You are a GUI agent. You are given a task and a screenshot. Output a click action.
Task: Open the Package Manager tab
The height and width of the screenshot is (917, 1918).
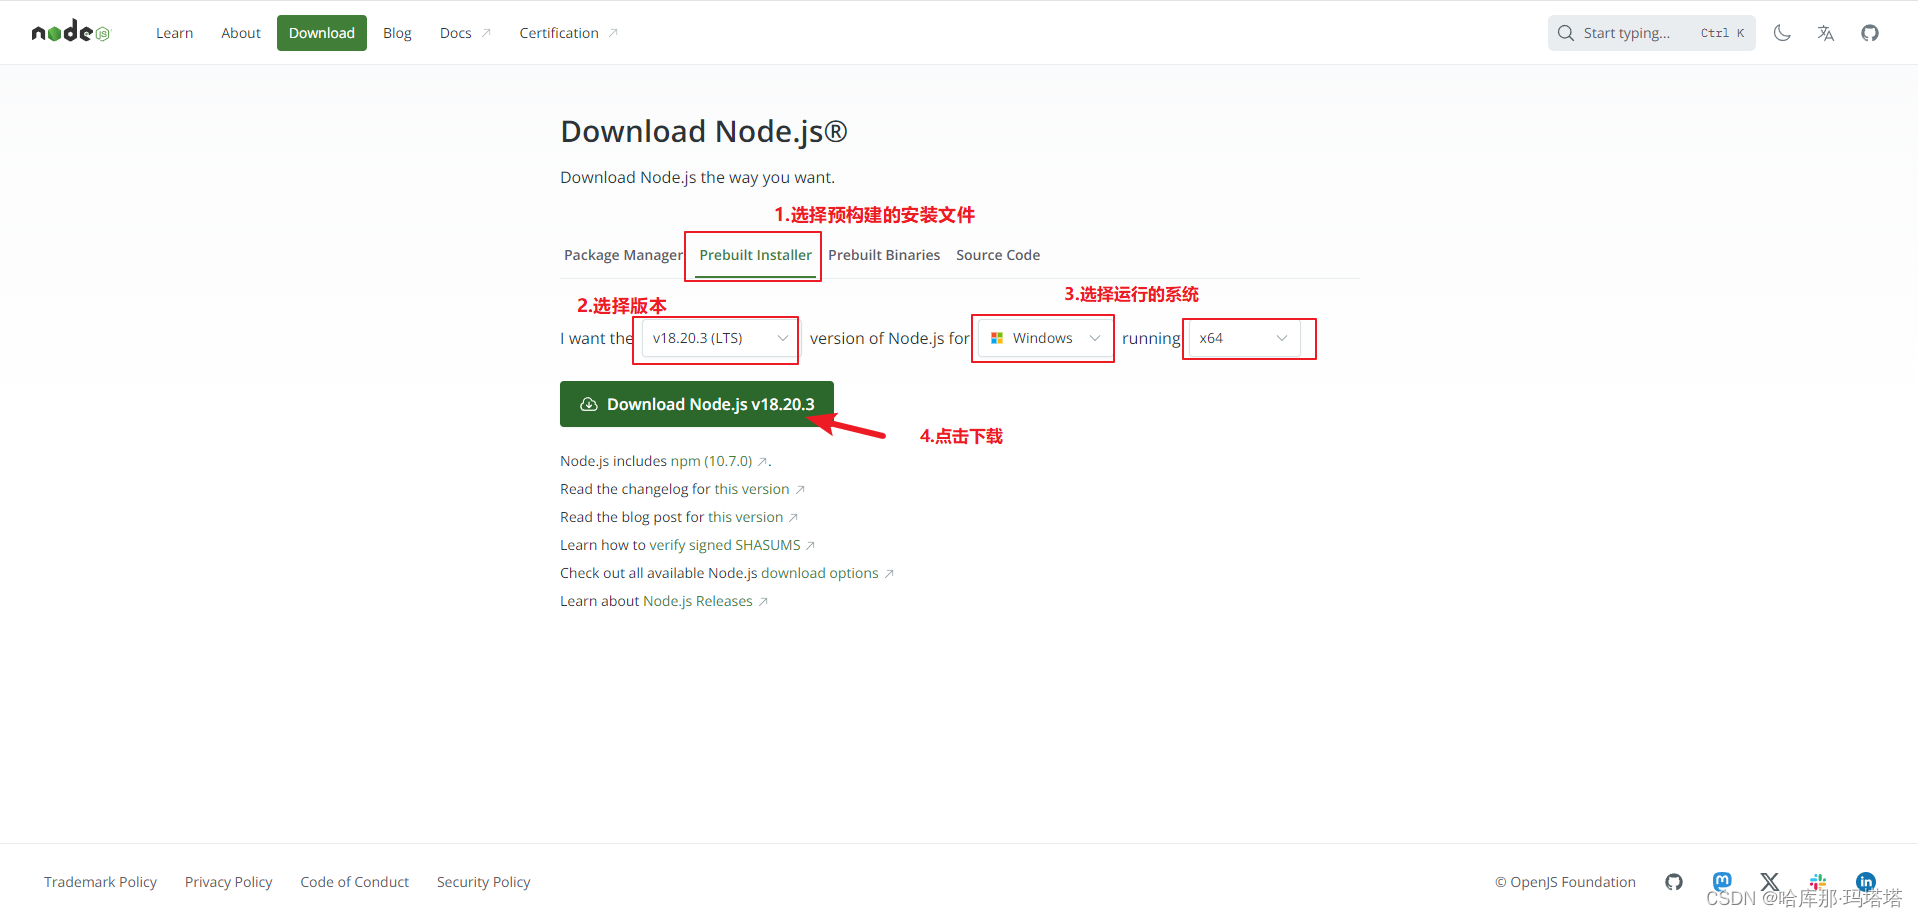[623, 255]
